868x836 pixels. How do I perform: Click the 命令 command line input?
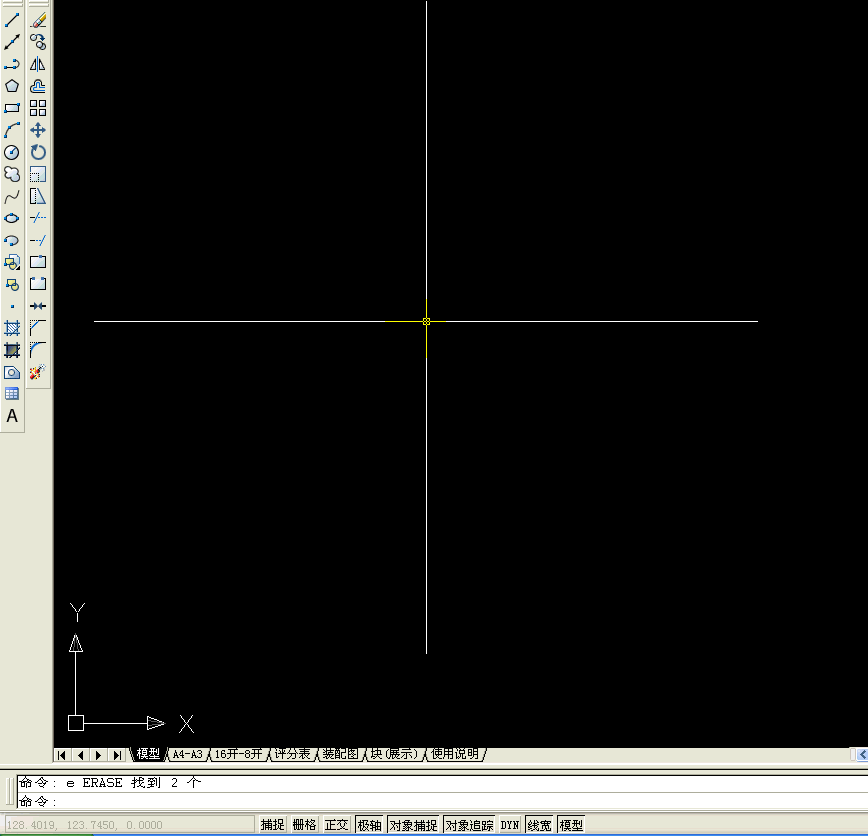tap(443, 801)
